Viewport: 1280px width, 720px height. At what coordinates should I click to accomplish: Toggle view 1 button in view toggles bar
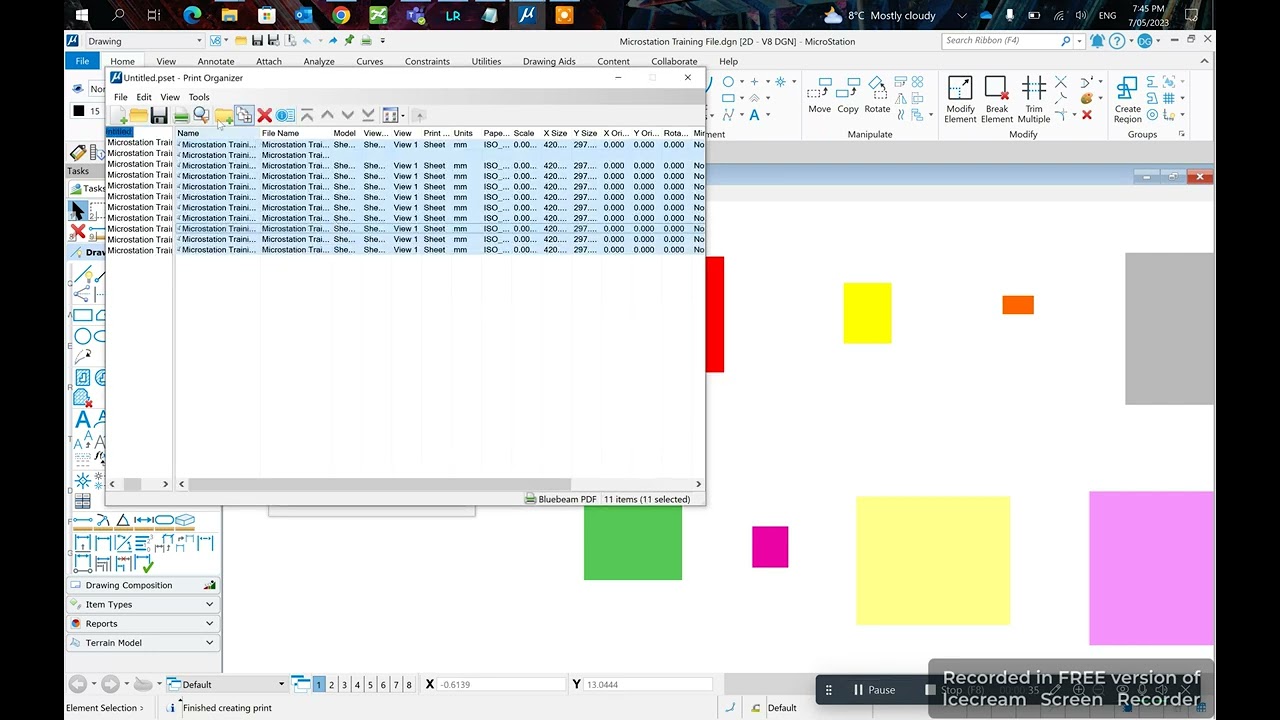click(319, 685)
